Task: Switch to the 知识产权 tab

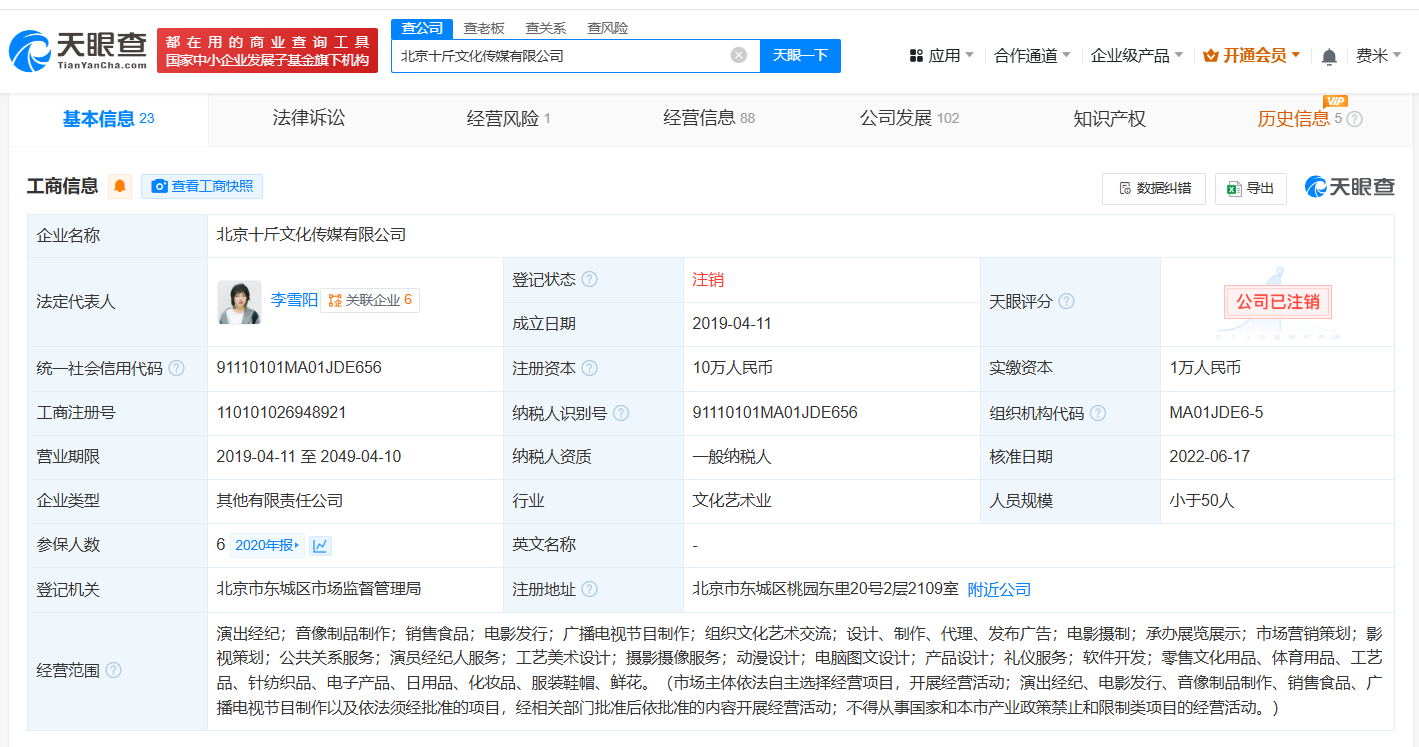Action: (1109, 119)
